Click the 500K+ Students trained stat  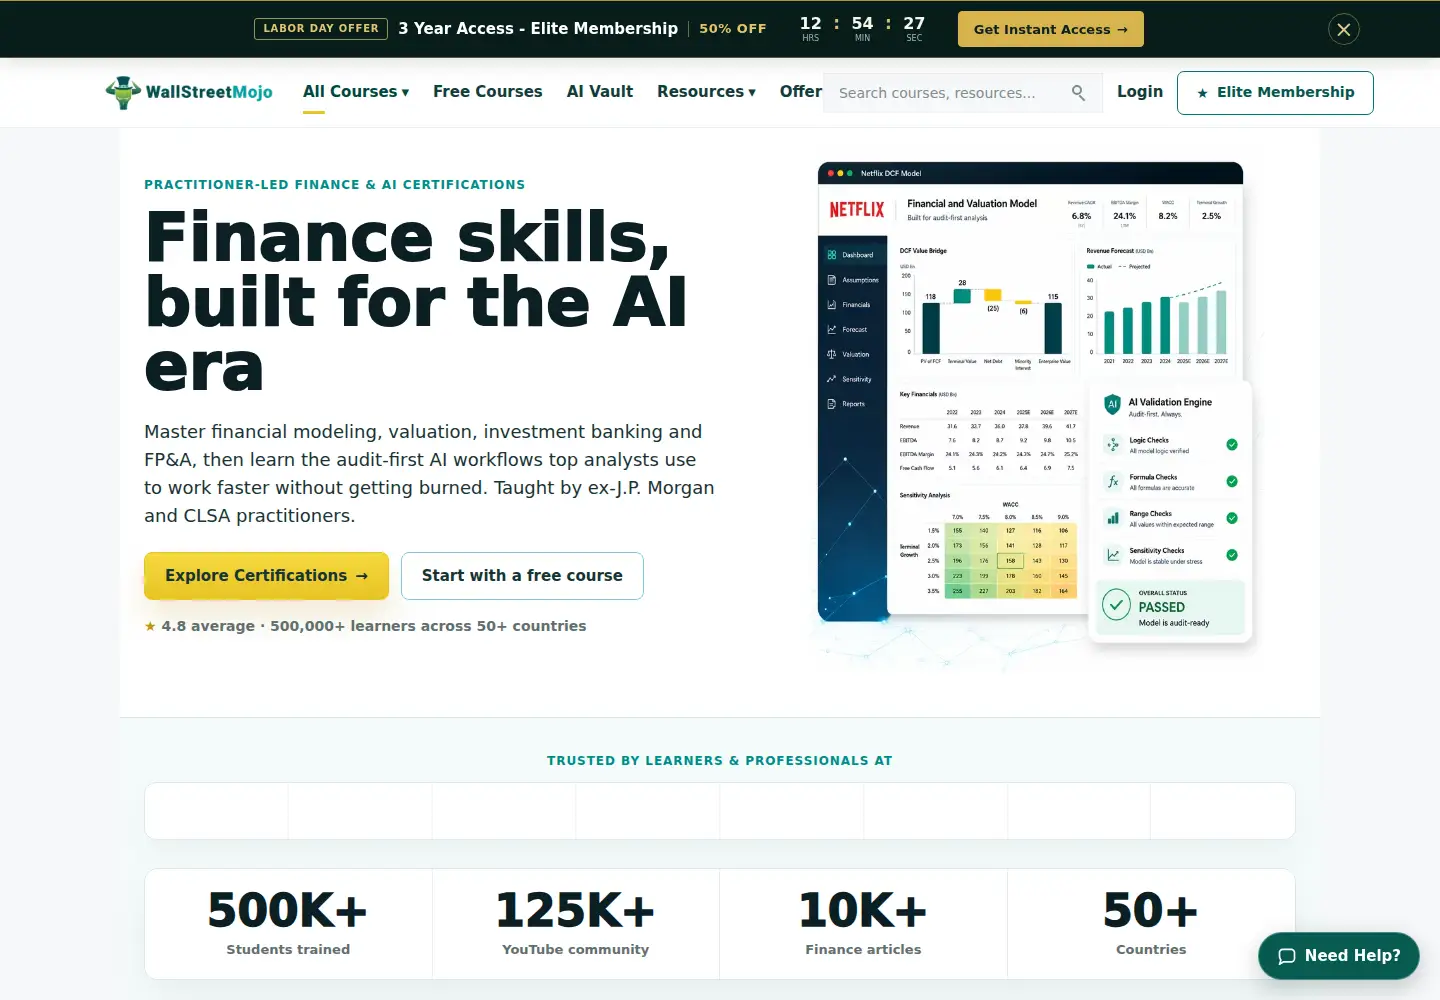click(288, 924)
